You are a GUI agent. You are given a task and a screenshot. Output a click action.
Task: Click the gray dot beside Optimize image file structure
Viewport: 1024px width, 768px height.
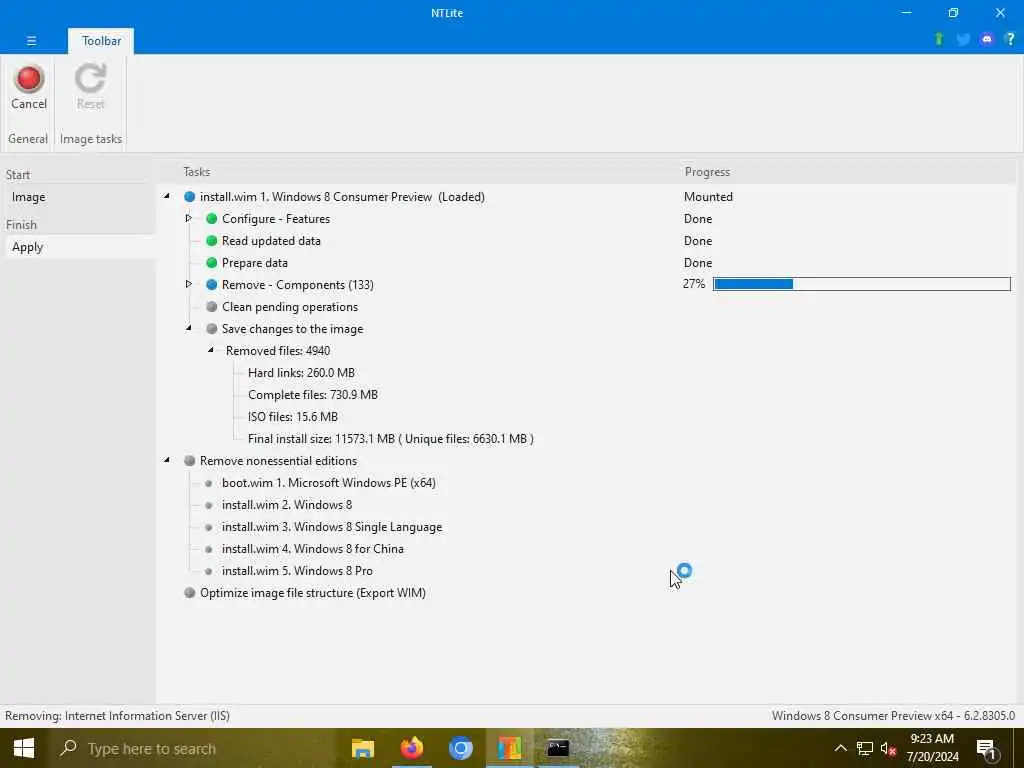click(189, 593)
